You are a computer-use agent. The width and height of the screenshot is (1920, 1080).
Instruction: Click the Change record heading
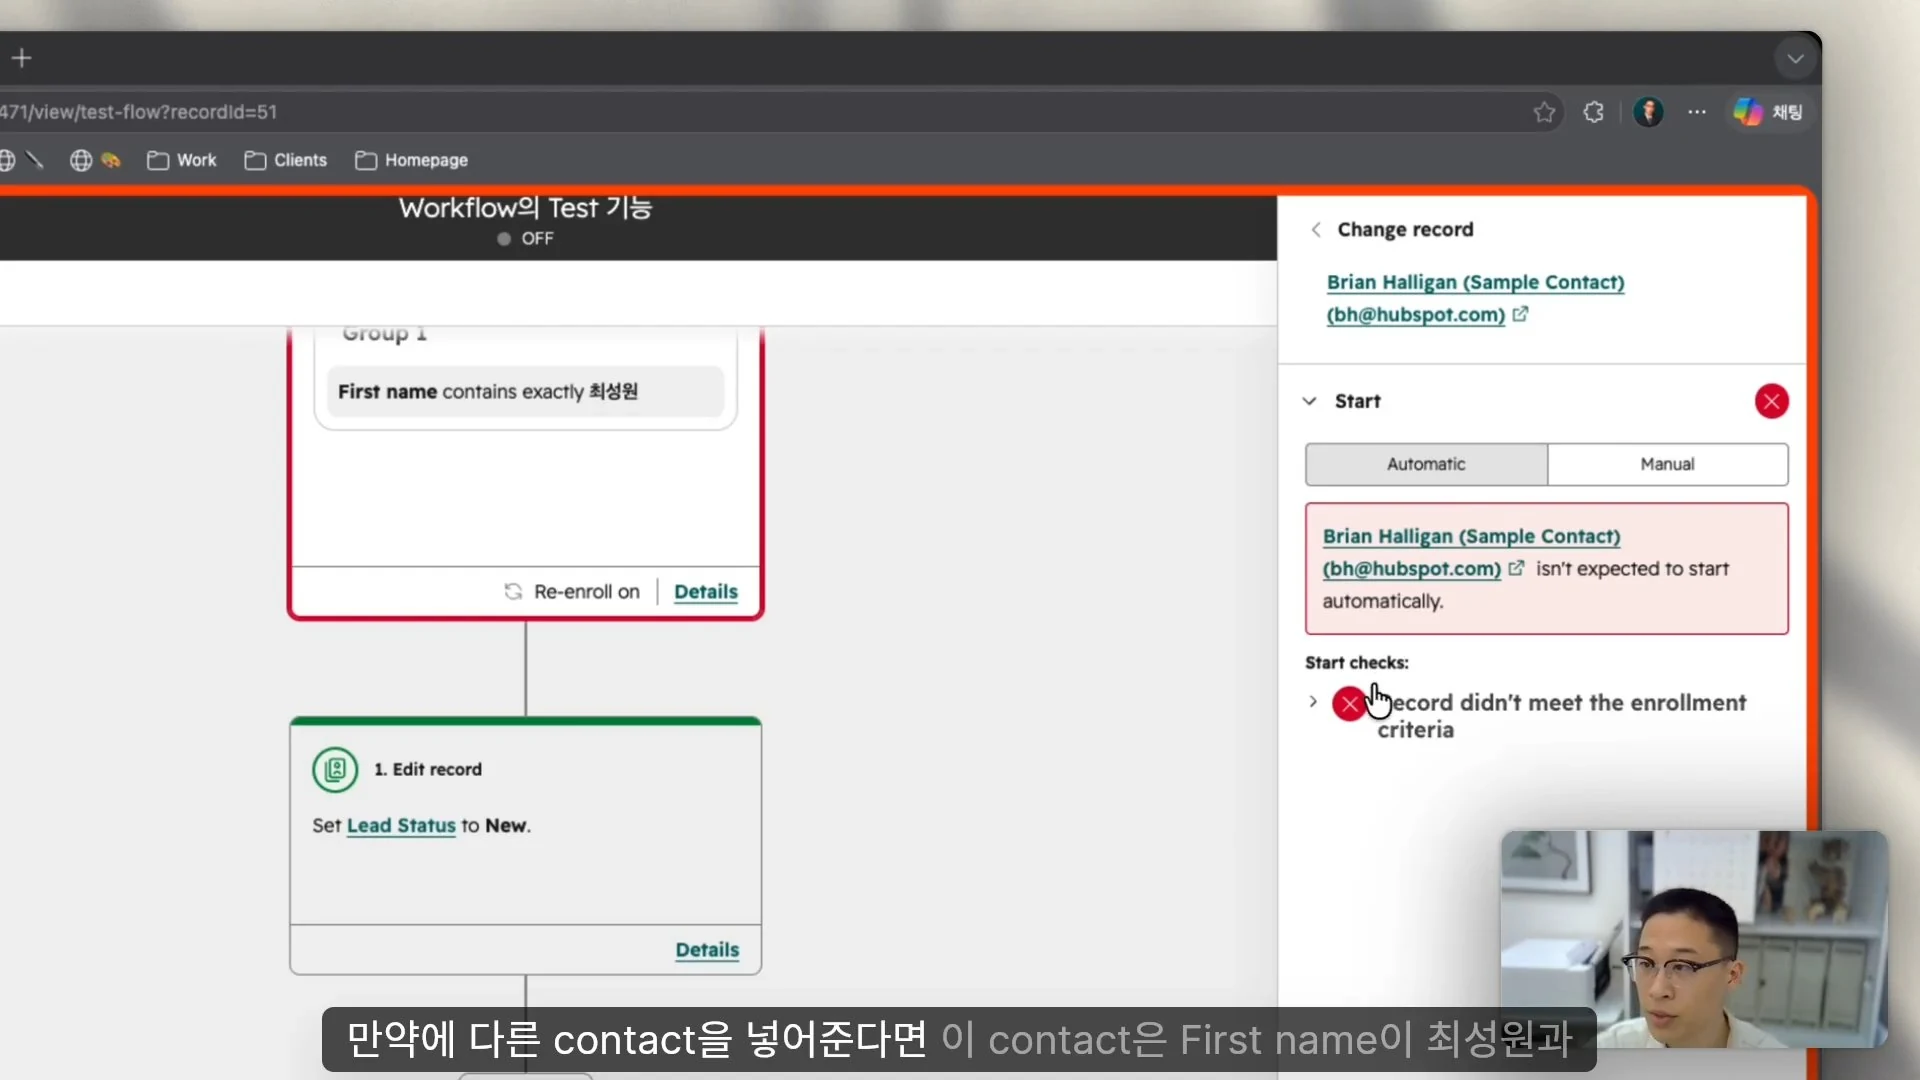1405,229
